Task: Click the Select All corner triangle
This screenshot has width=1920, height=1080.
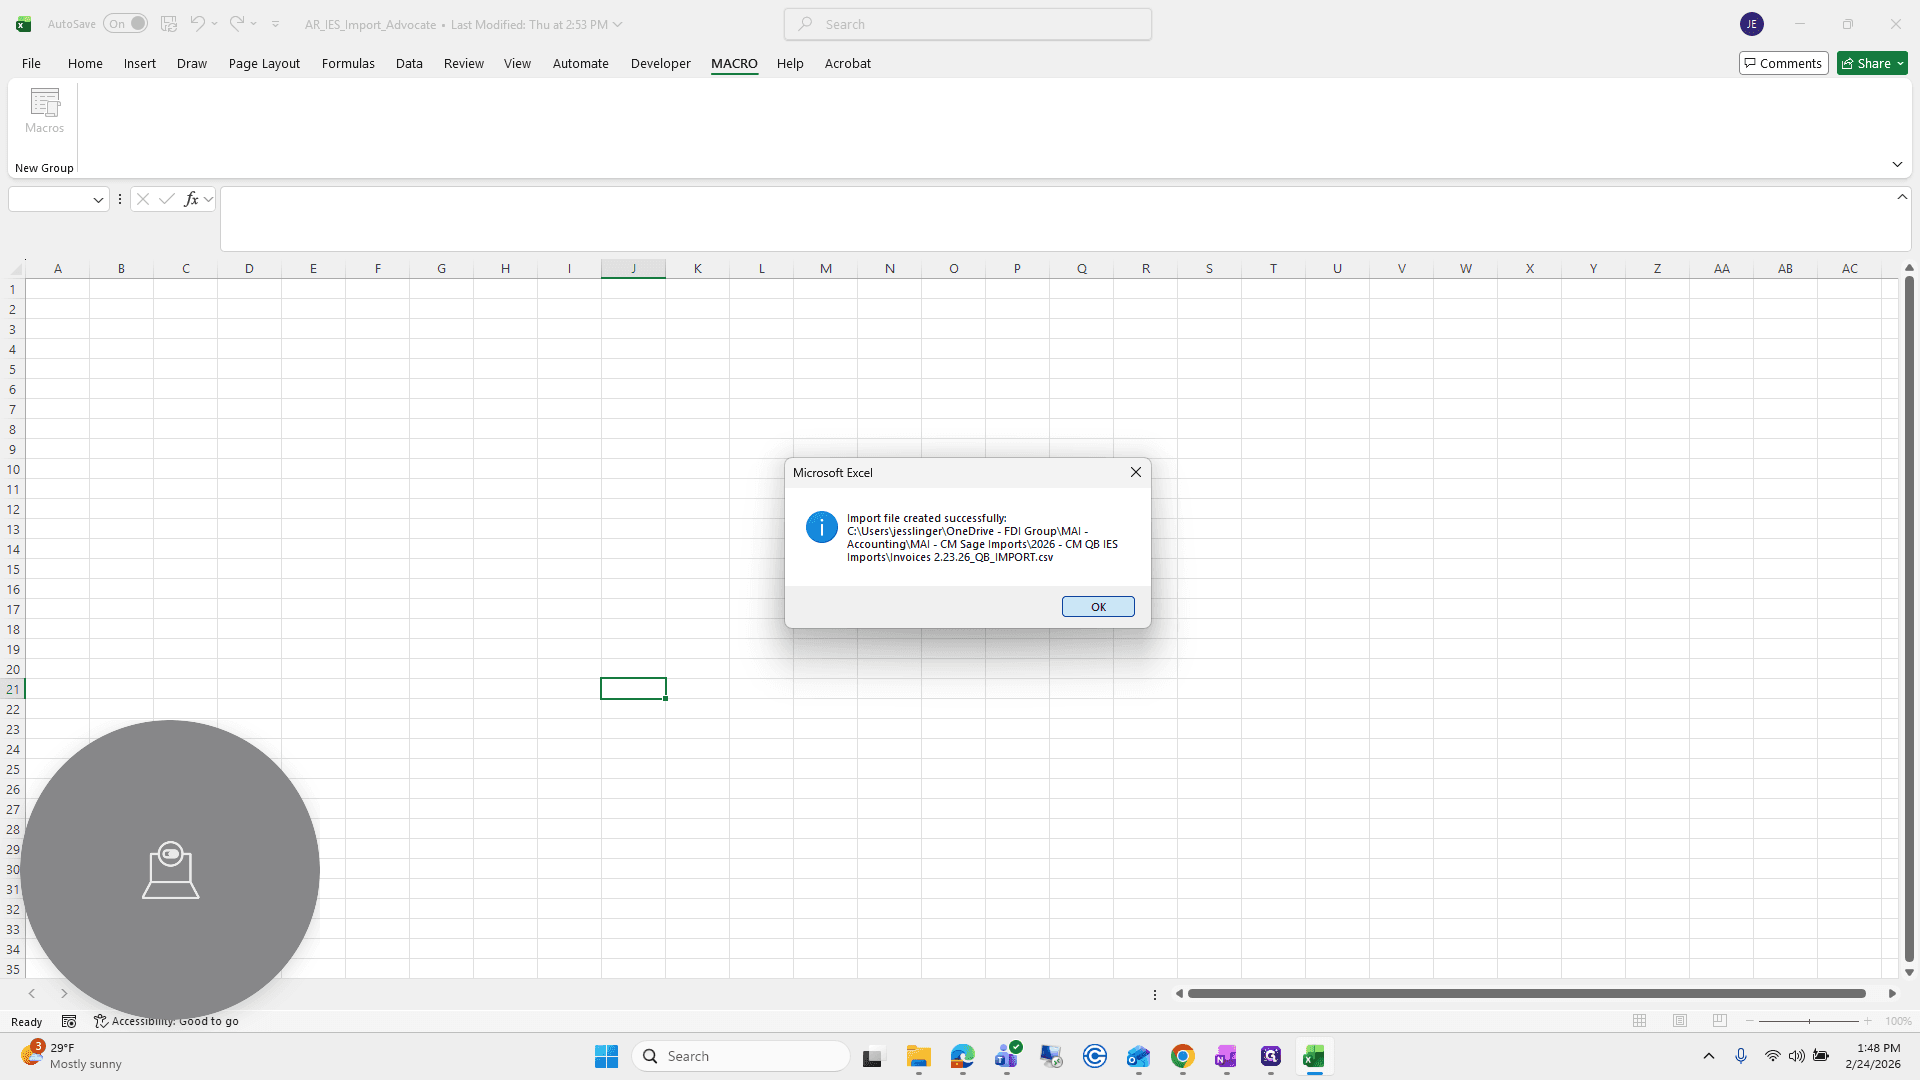Action: click(16, 269)
